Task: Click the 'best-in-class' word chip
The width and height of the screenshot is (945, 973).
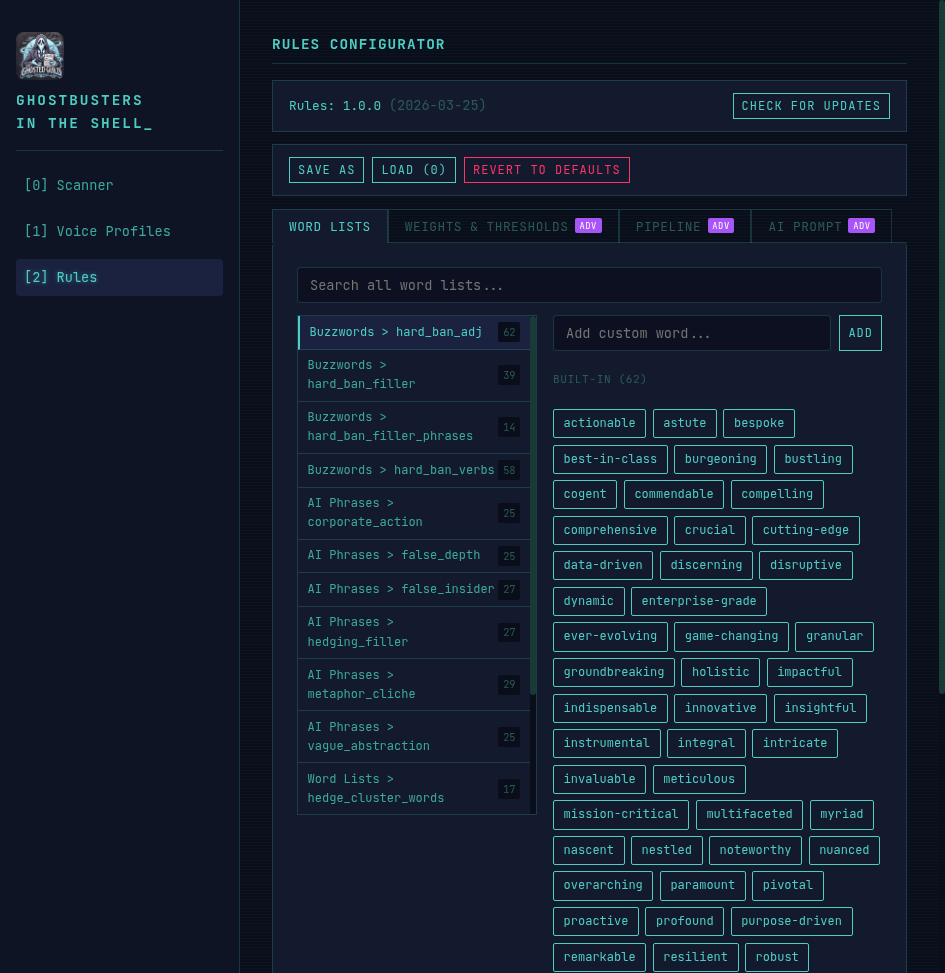Action: 610,459
